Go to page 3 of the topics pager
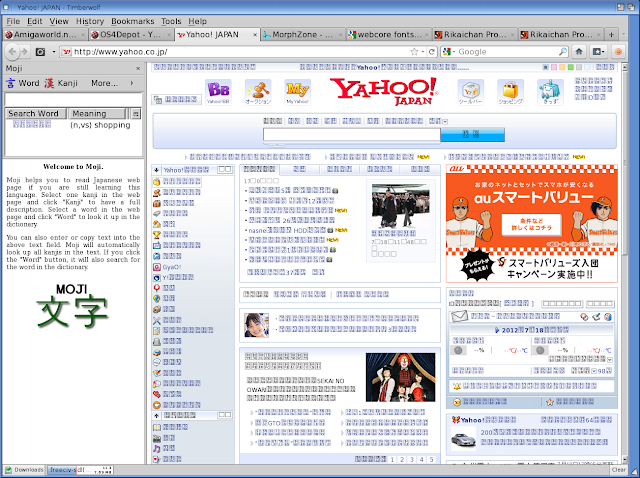Image resolution: width=640 pixels, height=478 pixels. (x=412, y=460)
